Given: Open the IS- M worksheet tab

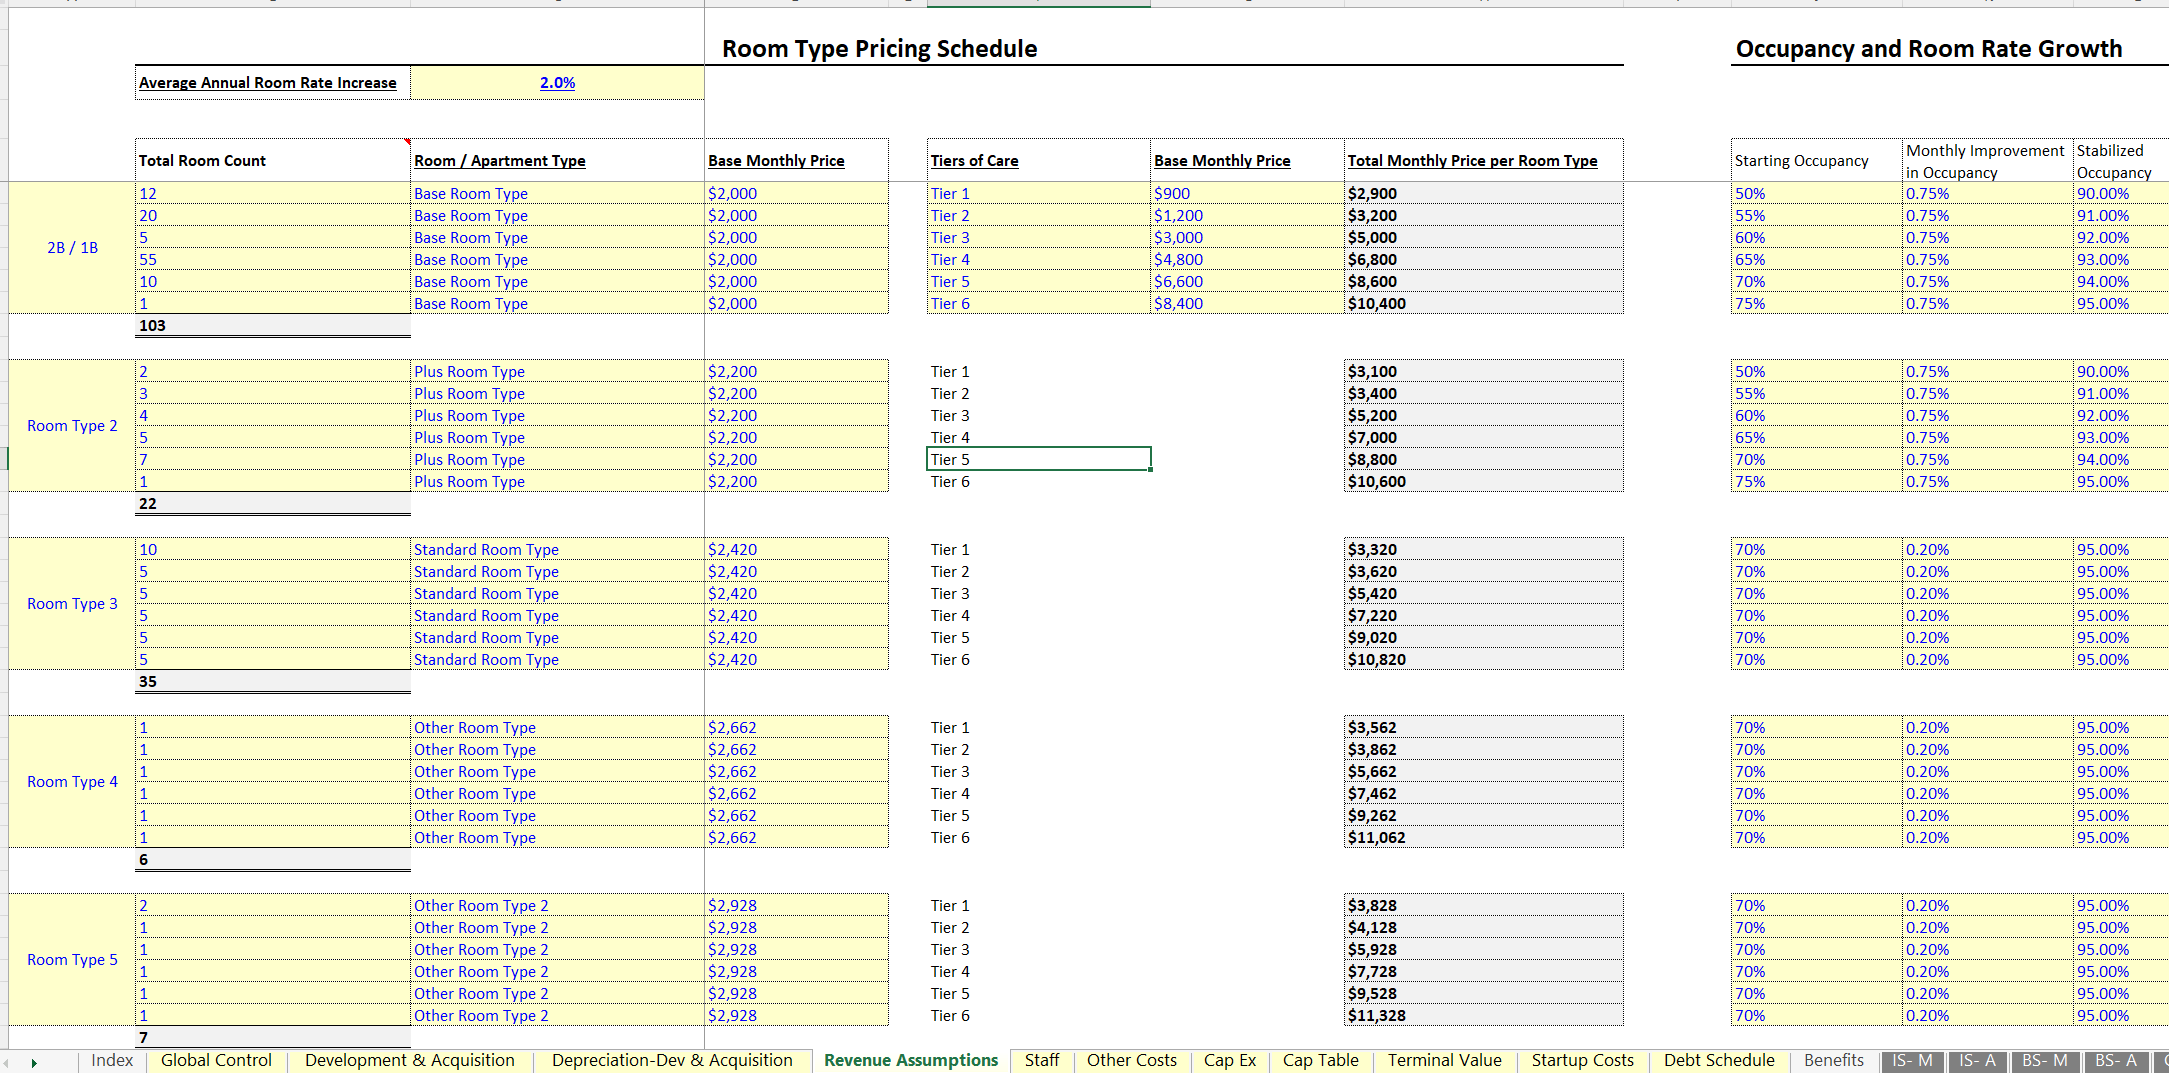Looking at the screenshot, I should (x=1911, y=1061).
